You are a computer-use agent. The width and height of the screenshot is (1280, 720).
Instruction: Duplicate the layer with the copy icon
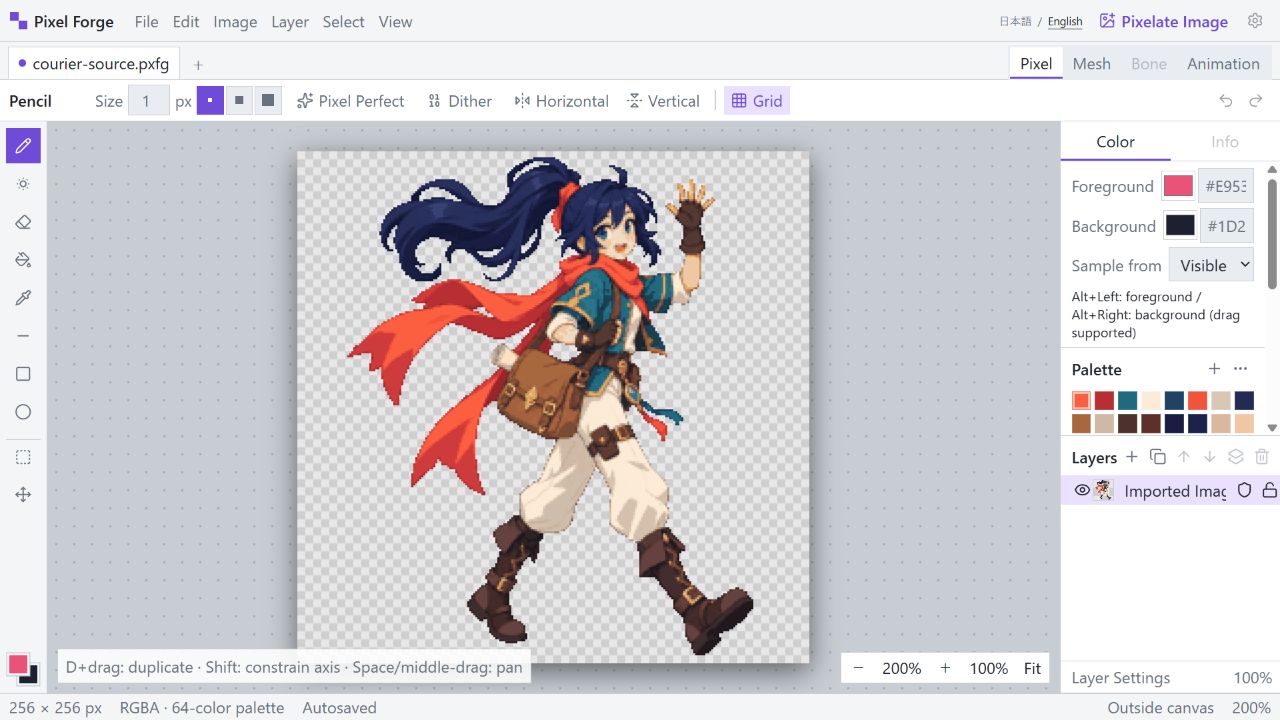point(1158,457)
